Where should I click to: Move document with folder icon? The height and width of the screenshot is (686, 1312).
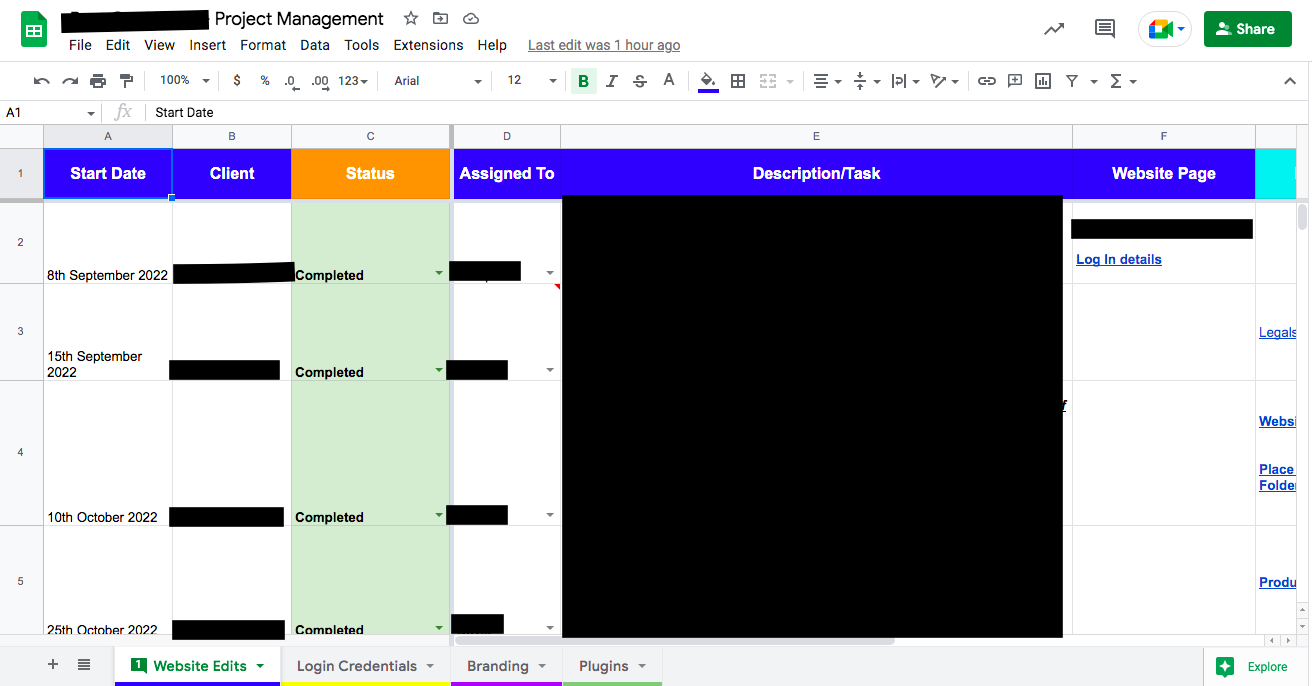(x=440, y=18)
